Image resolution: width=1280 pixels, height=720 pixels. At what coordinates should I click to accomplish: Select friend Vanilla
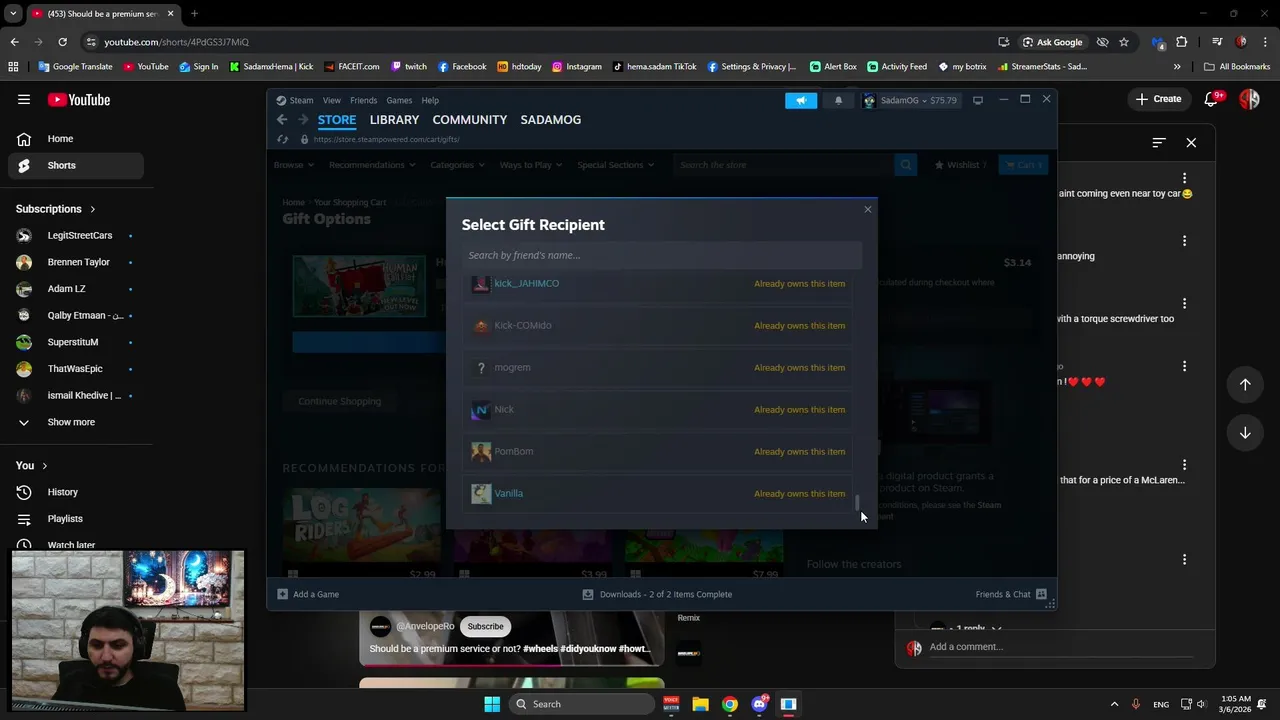click(x=658, y=493)
